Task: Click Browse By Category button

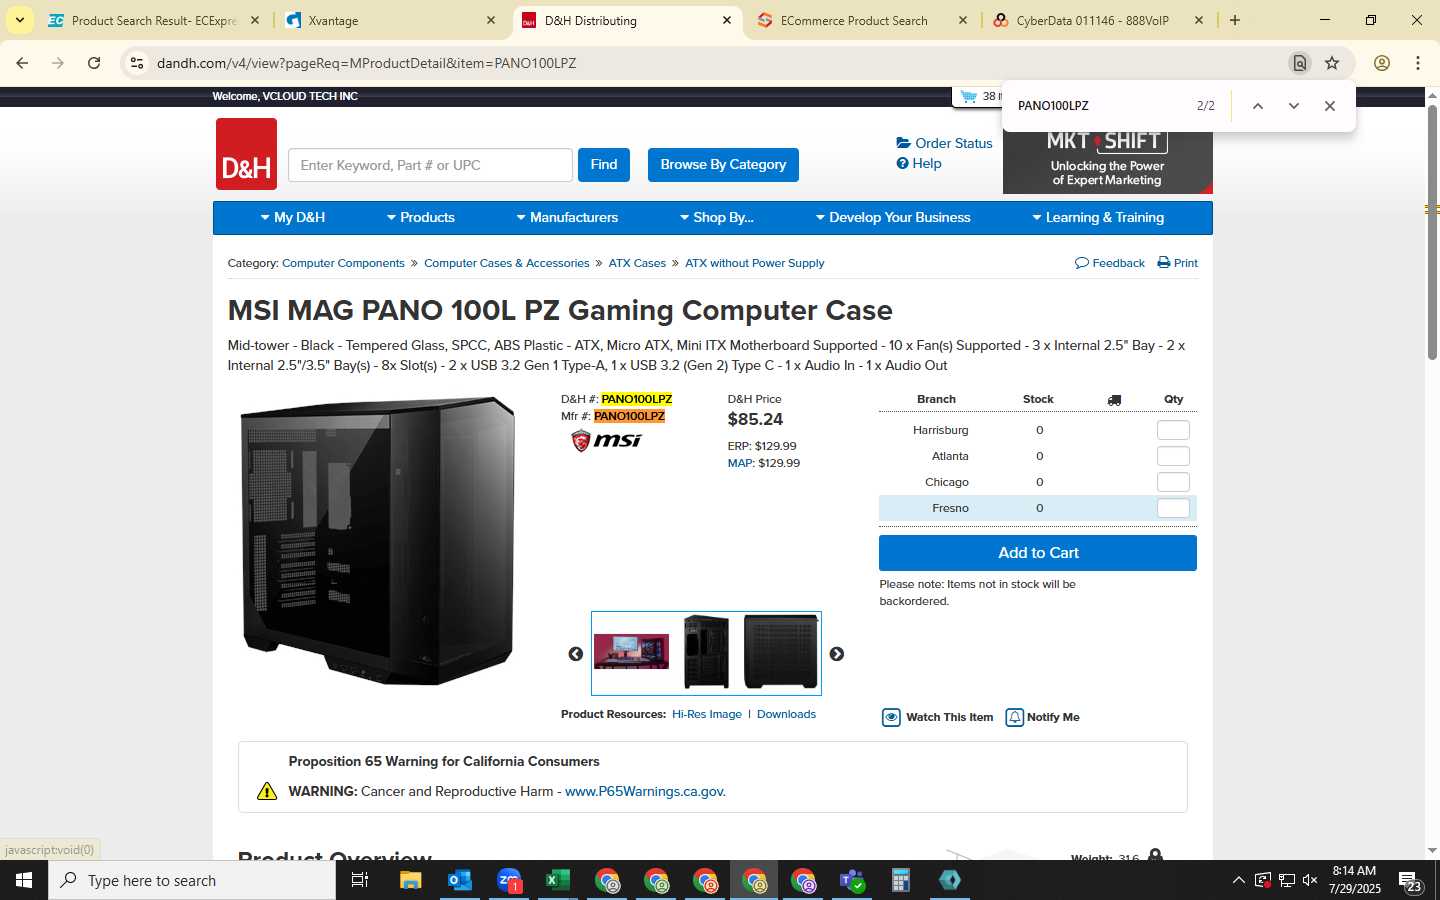Action: pos(723,165)
